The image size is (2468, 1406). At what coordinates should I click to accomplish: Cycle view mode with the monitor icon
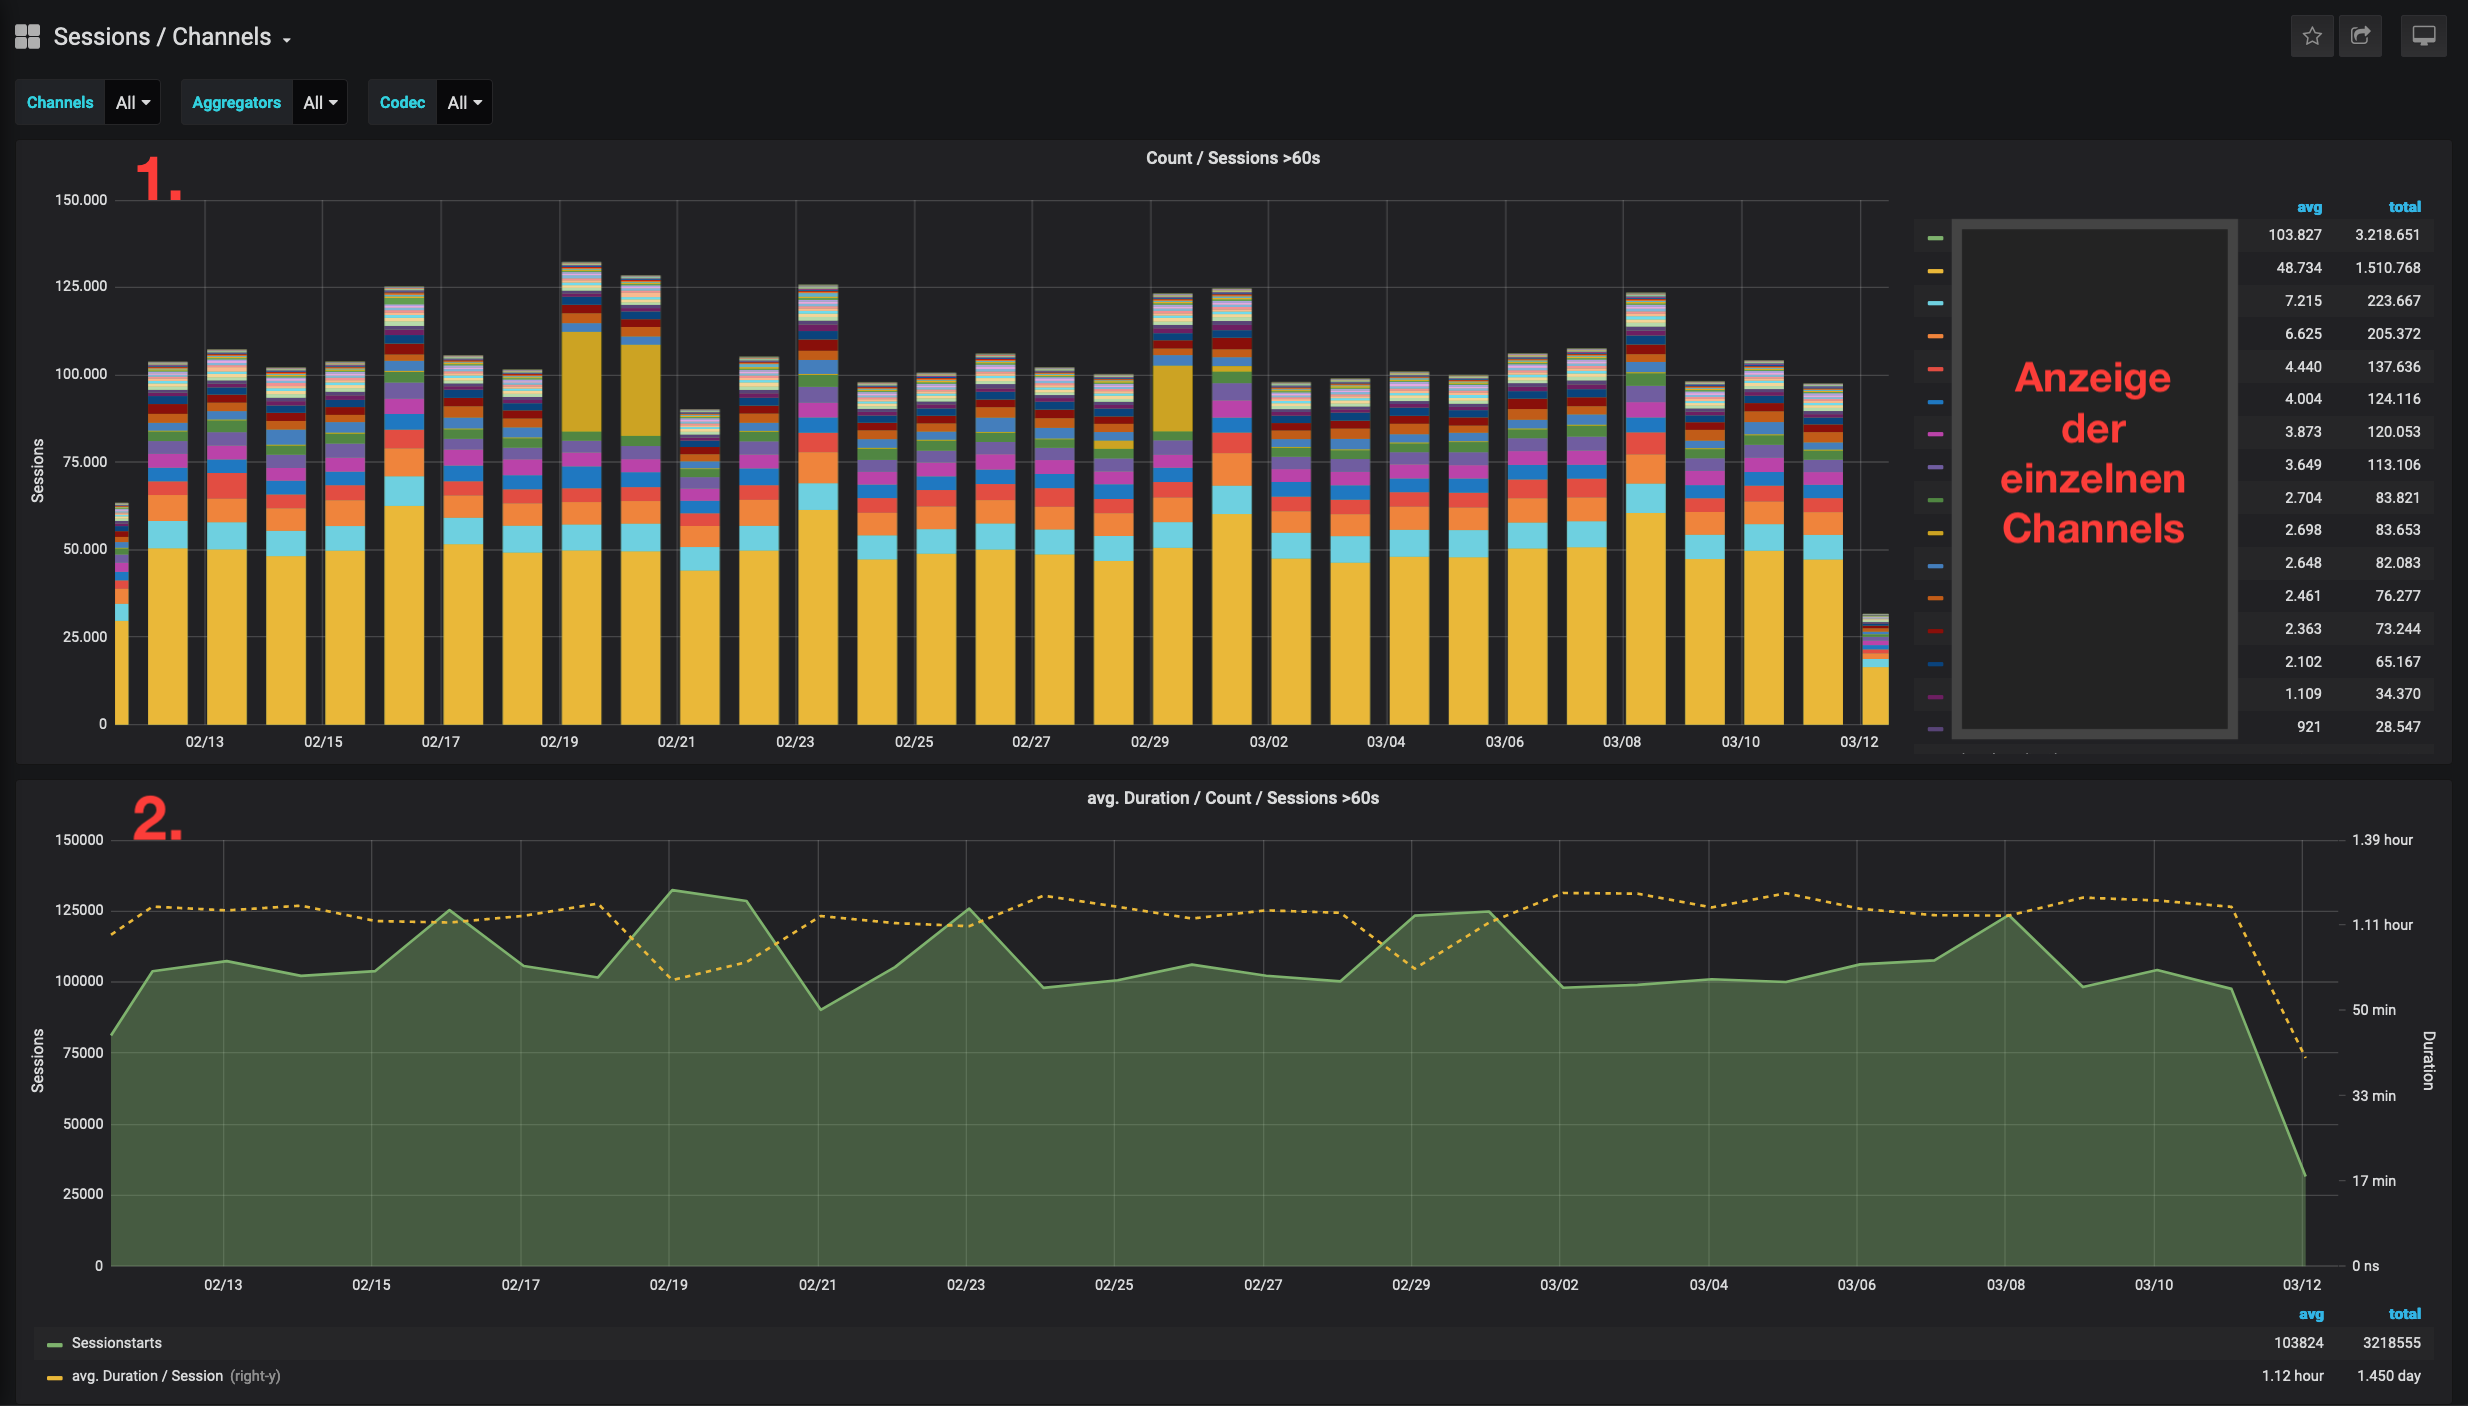(x=2424, y=36)
